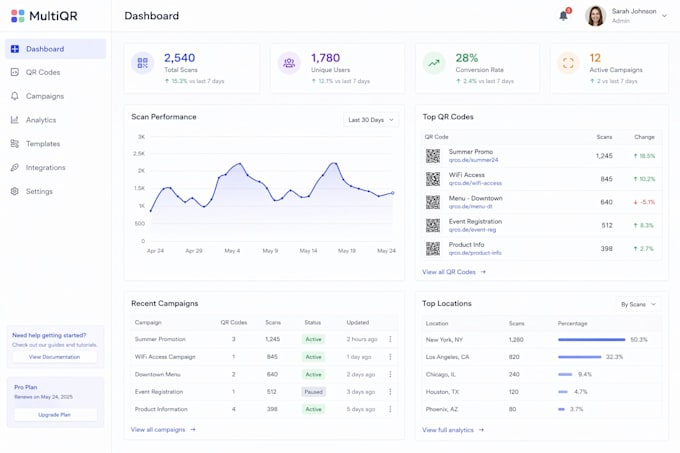Viewport: 680px width, 453px height.
Task: Click the QR Codes sidebar icon
Action: (15, 72)
